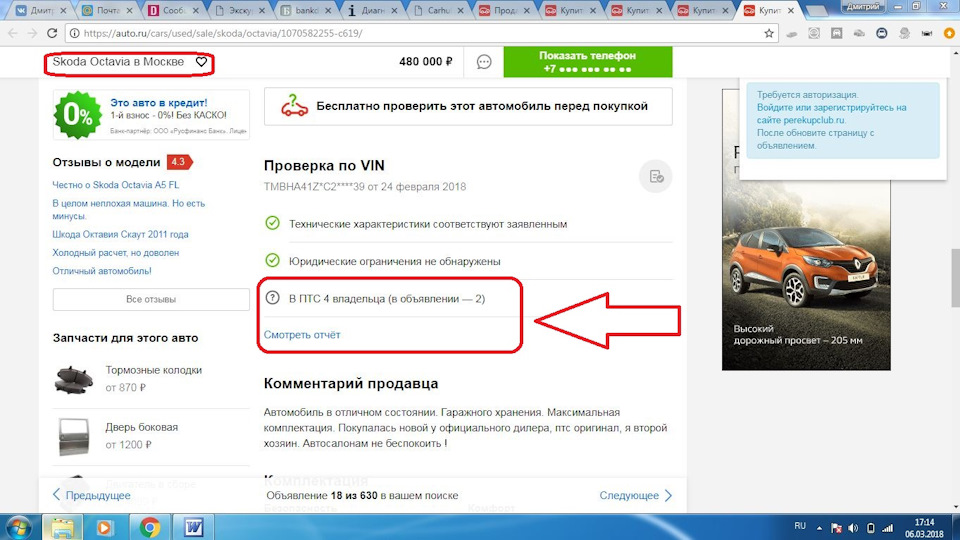Open network signal icon in tray

887,528
